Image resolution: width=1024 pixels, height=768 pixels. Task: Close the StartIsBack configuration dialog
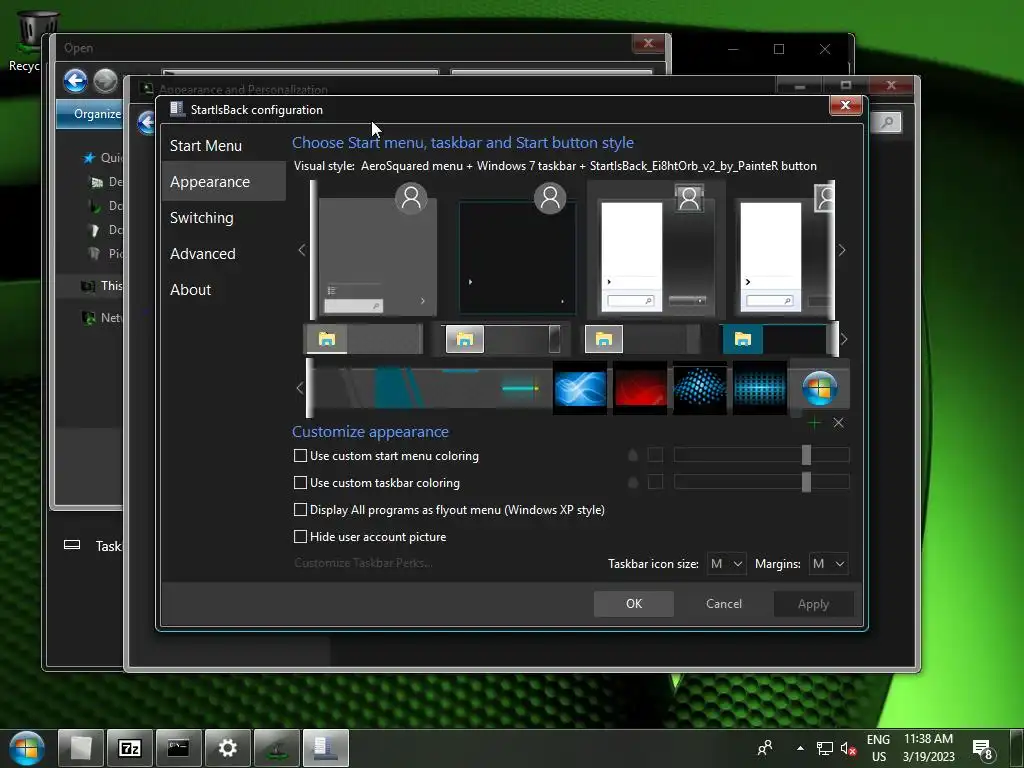click(x=845, y=104)
